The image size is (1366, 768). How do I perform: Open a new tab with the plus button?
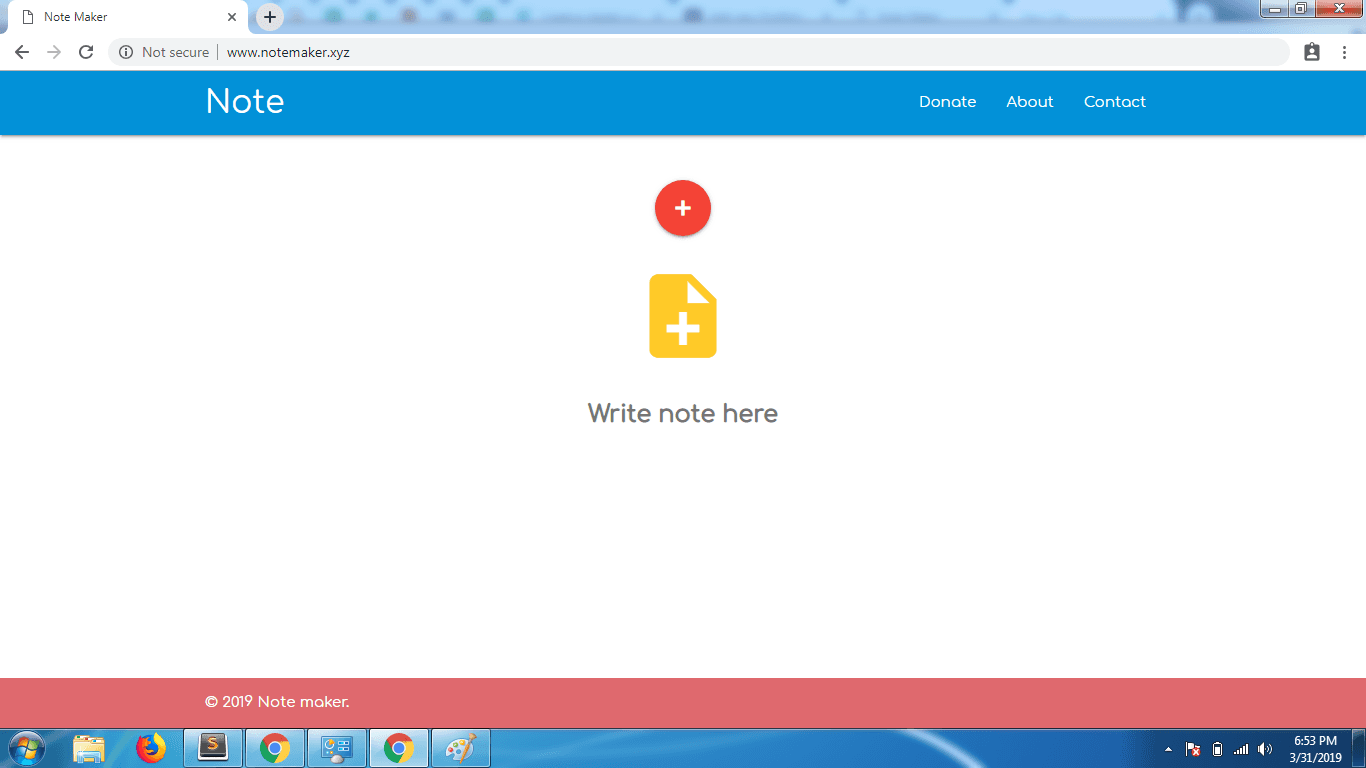pos(270,17)
